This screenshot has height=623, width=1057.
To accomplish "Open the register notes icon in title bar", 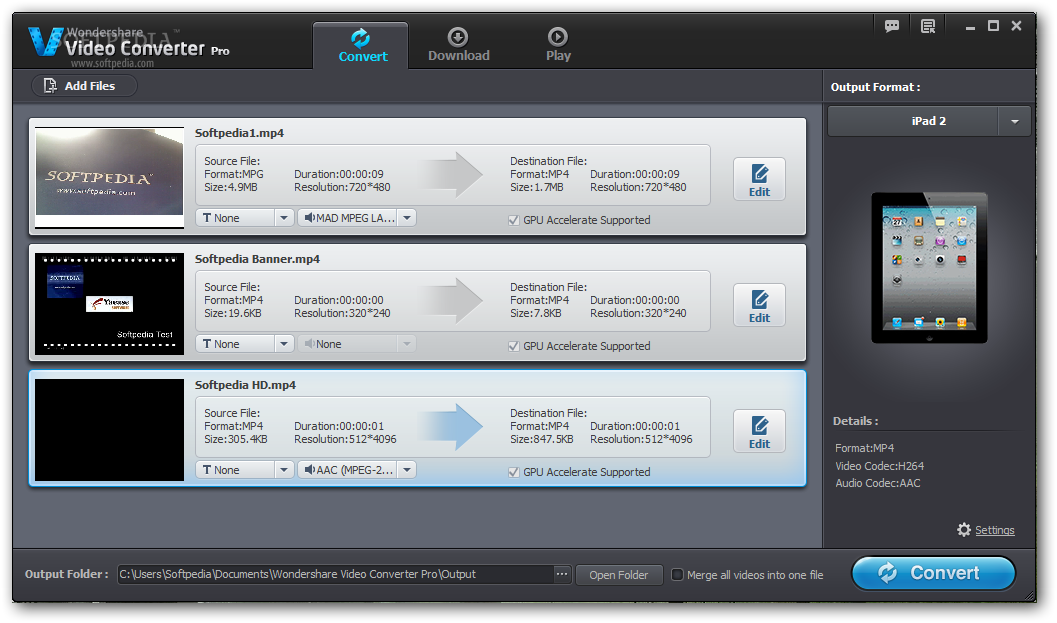I will [928, 26].
